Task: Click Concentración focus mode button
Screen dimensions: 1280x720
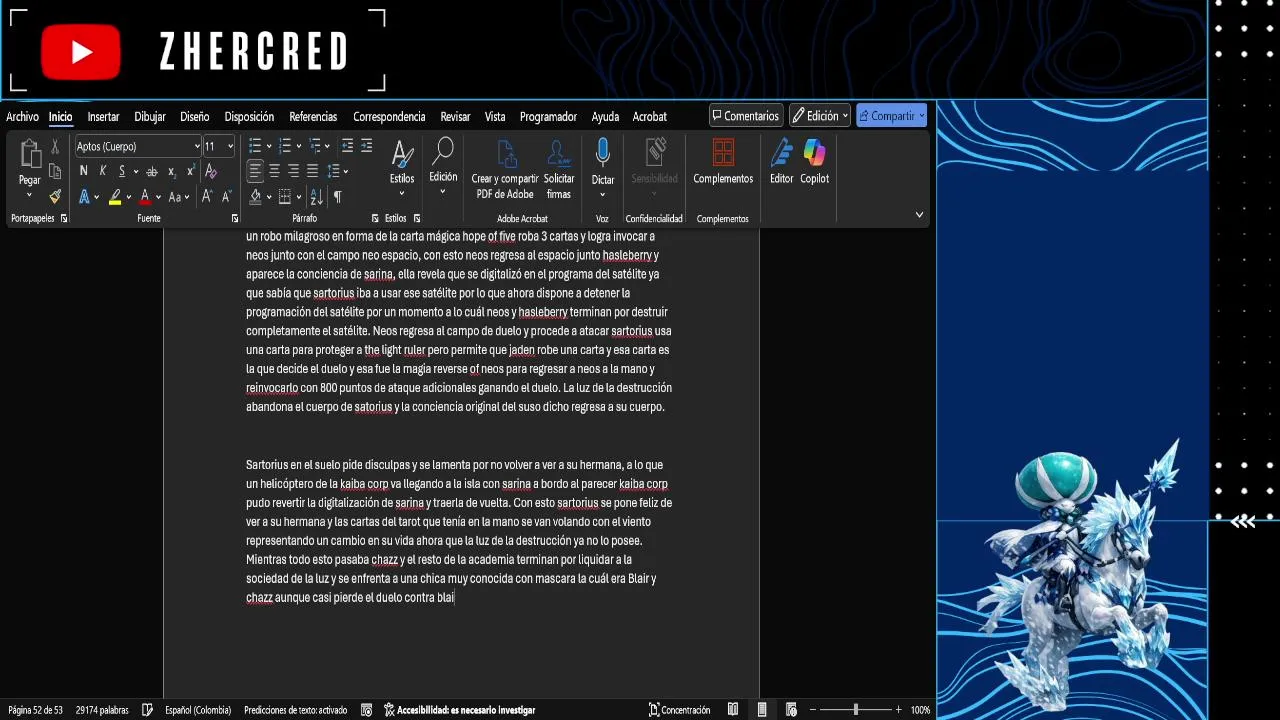Action: point(679,710)
